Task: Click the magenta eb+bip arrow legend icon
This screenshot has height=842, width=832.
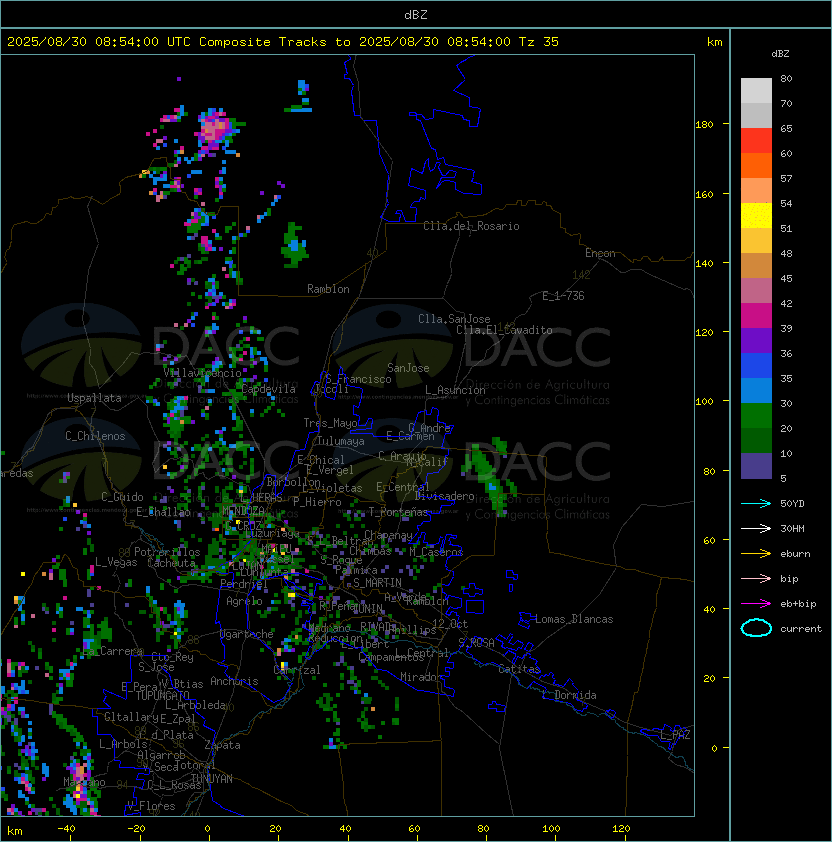Action: tap(756, 604)
